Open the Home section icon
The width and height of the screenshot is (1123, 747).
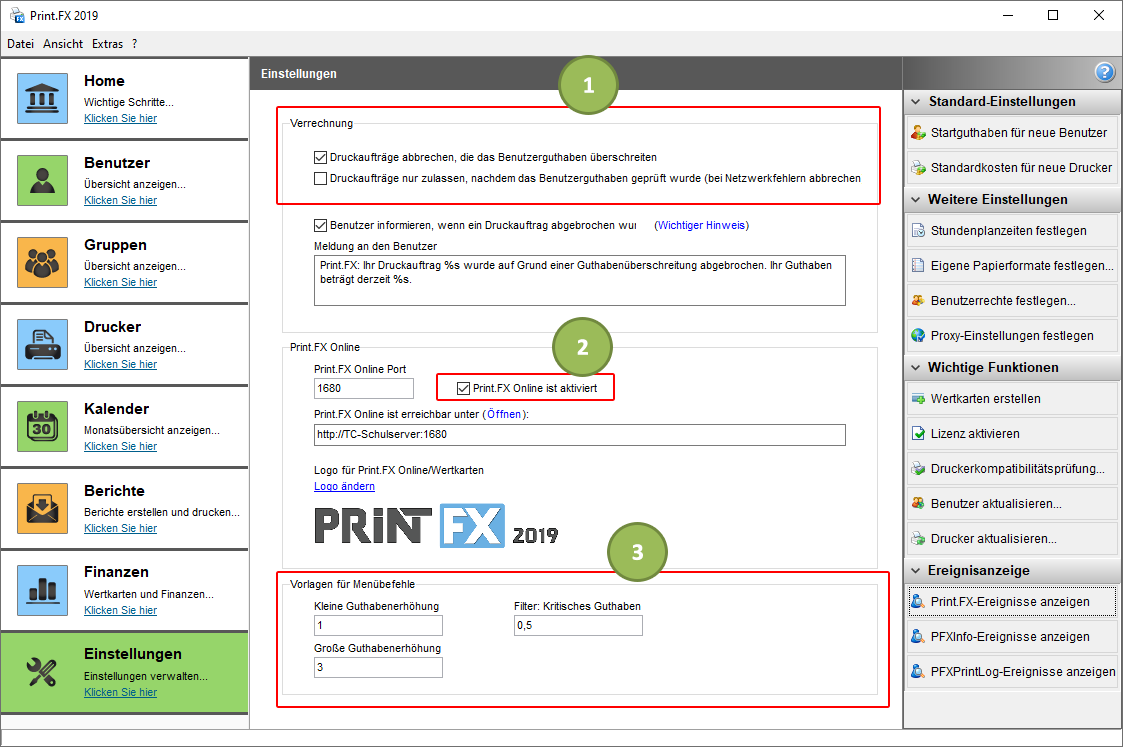coord(42,98)
